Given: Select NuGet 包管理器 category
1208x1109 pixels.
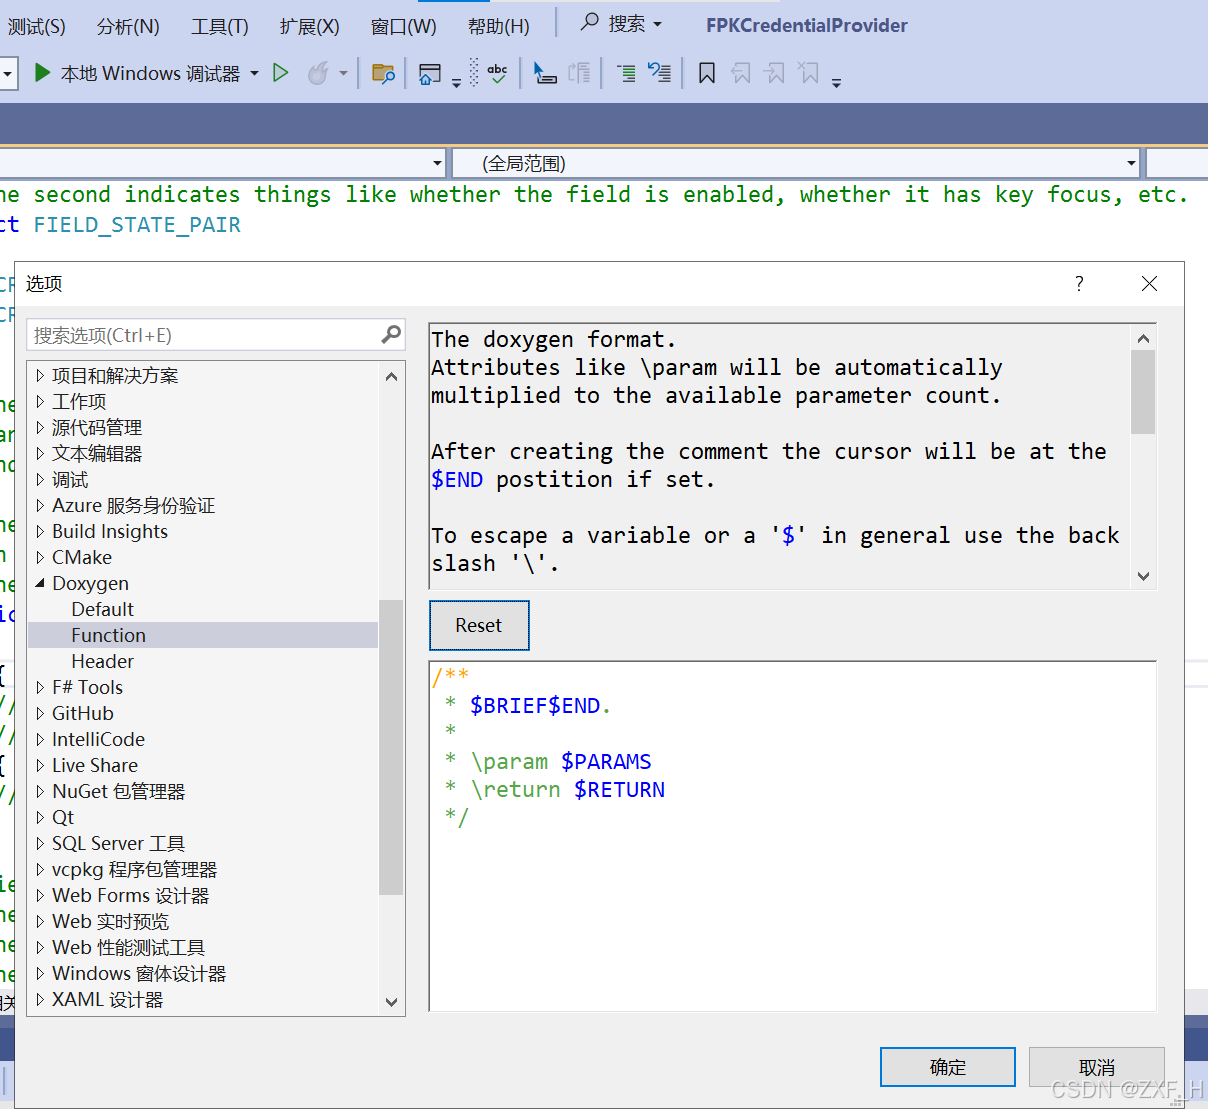Looking at the screenshot, I should click(x=118, y=792).
